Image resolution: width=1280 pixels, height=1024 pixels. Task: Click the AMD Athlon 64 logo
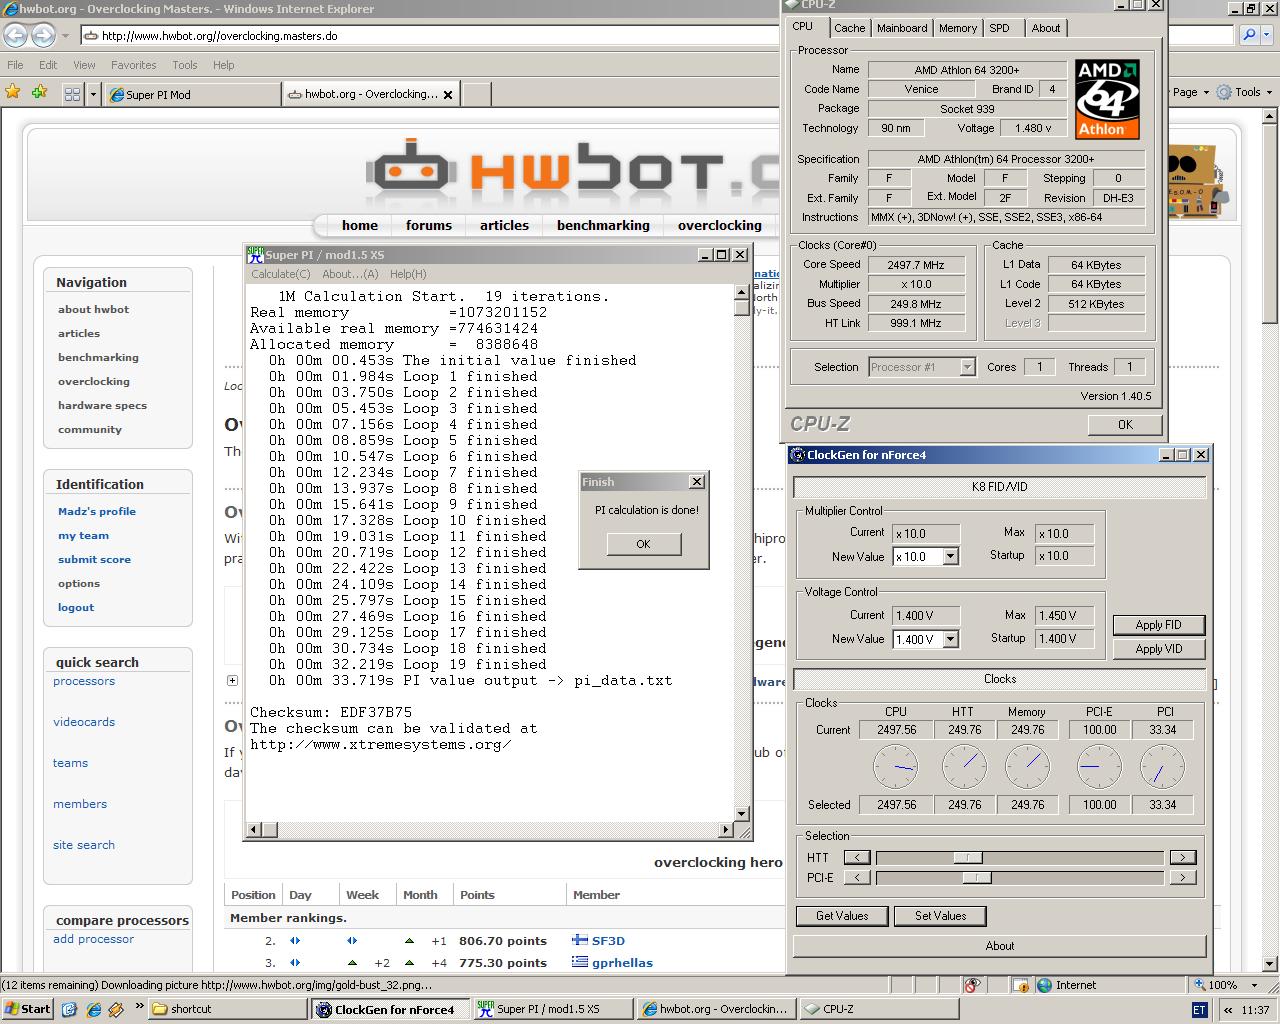pyautogui.click(x=1107, y=99)
